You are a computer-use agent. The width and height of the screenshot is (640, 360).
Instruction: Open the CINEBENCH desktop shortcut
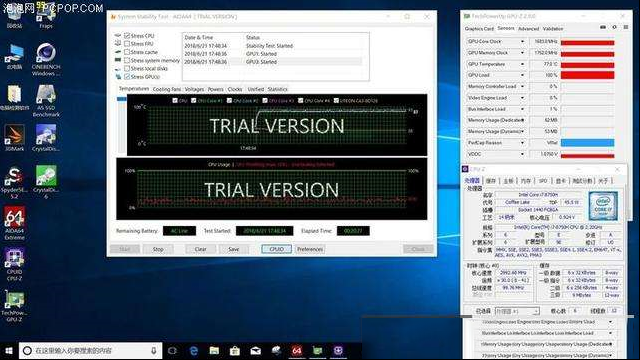coord(46,60)
